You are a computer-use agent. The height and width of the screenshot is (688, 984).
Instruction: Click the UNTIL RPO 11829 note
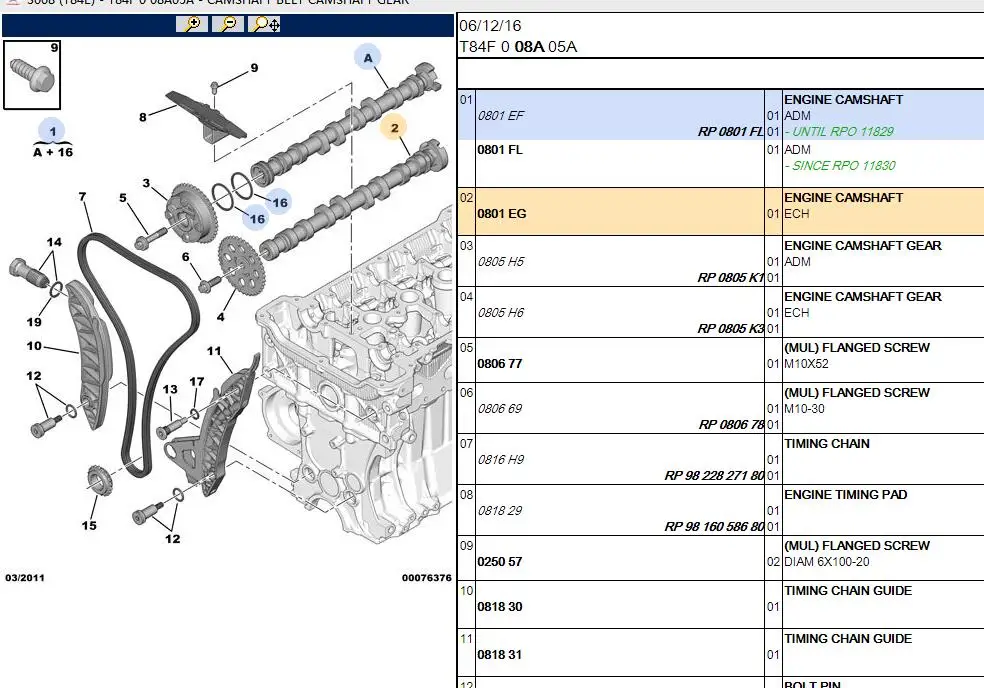click(839, 131)
